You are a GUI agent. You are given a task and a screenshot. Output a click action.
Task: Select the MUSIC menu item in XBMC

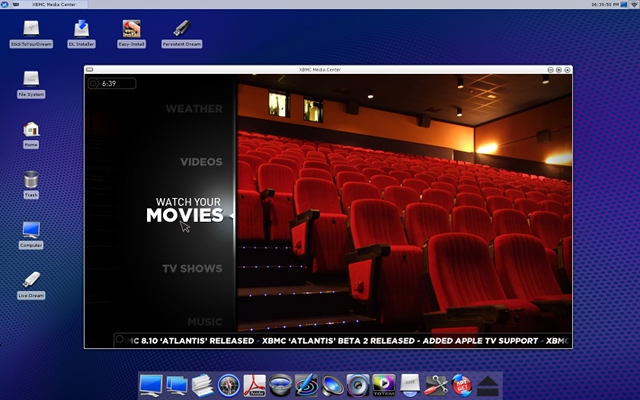(x=205, y=322)
